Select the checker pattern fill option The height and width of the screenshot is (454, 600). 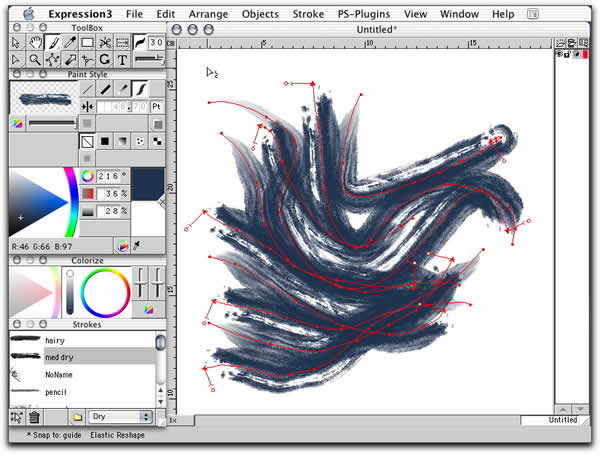(157, 141)
